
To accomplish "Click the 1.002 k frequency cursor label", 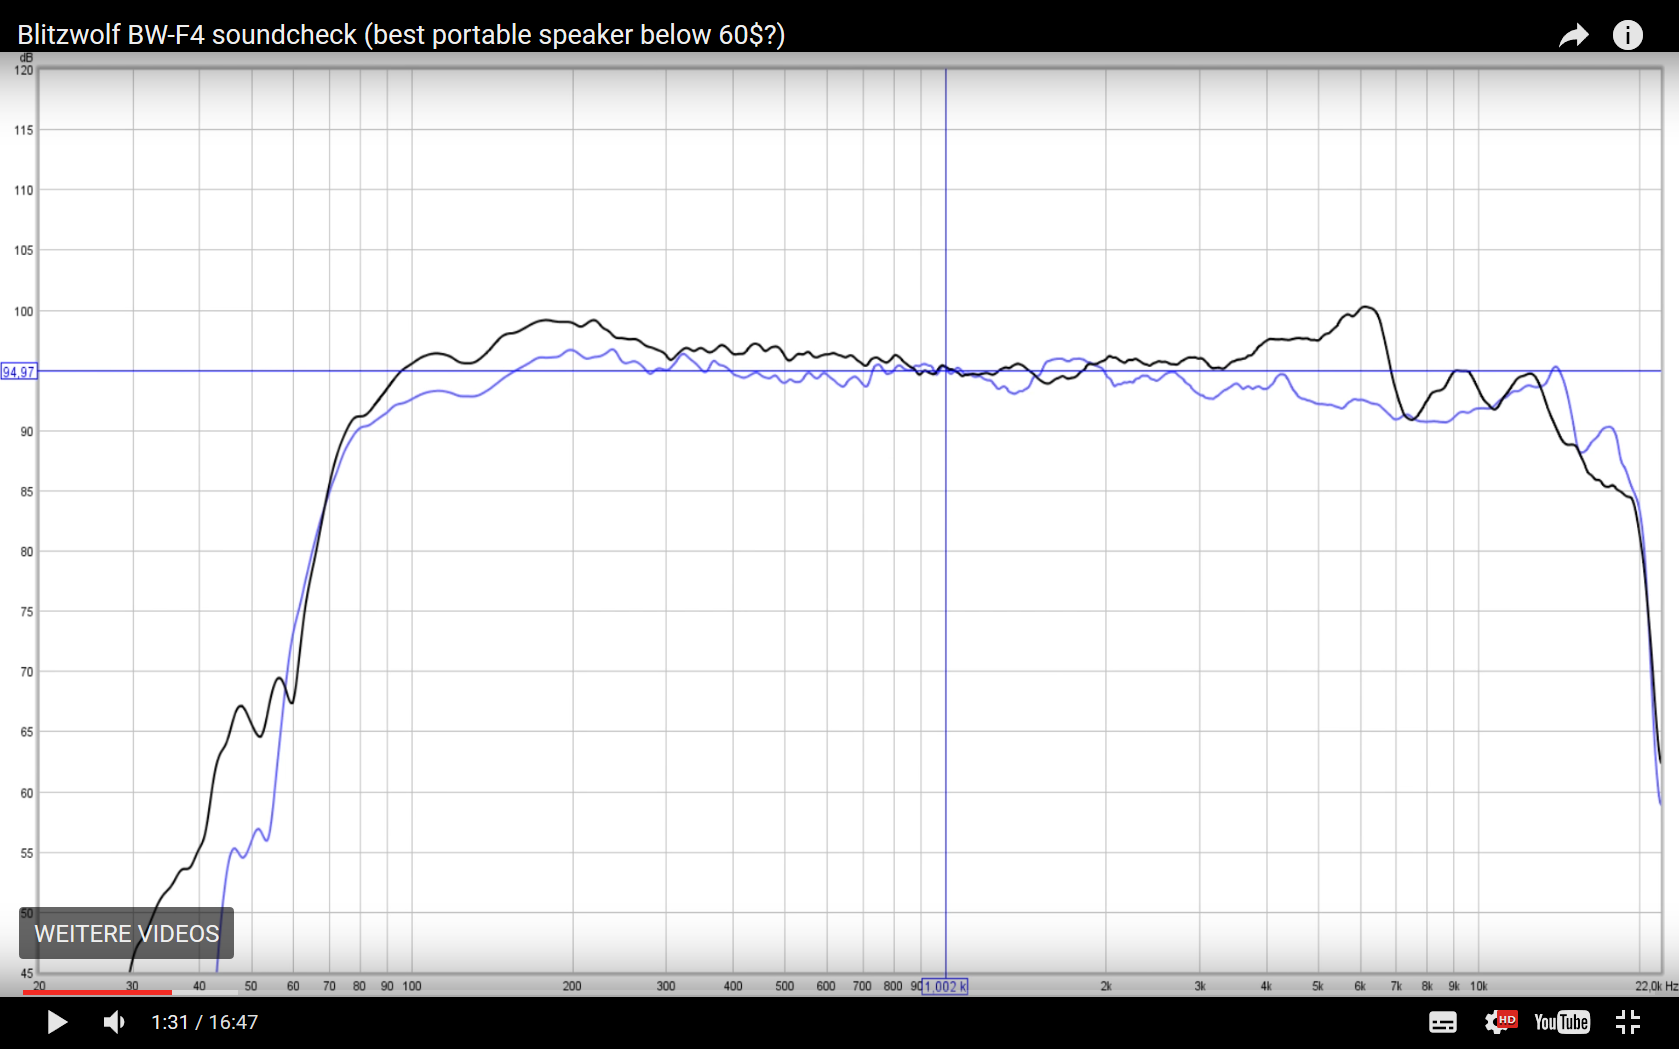I will tap(945, 986).
